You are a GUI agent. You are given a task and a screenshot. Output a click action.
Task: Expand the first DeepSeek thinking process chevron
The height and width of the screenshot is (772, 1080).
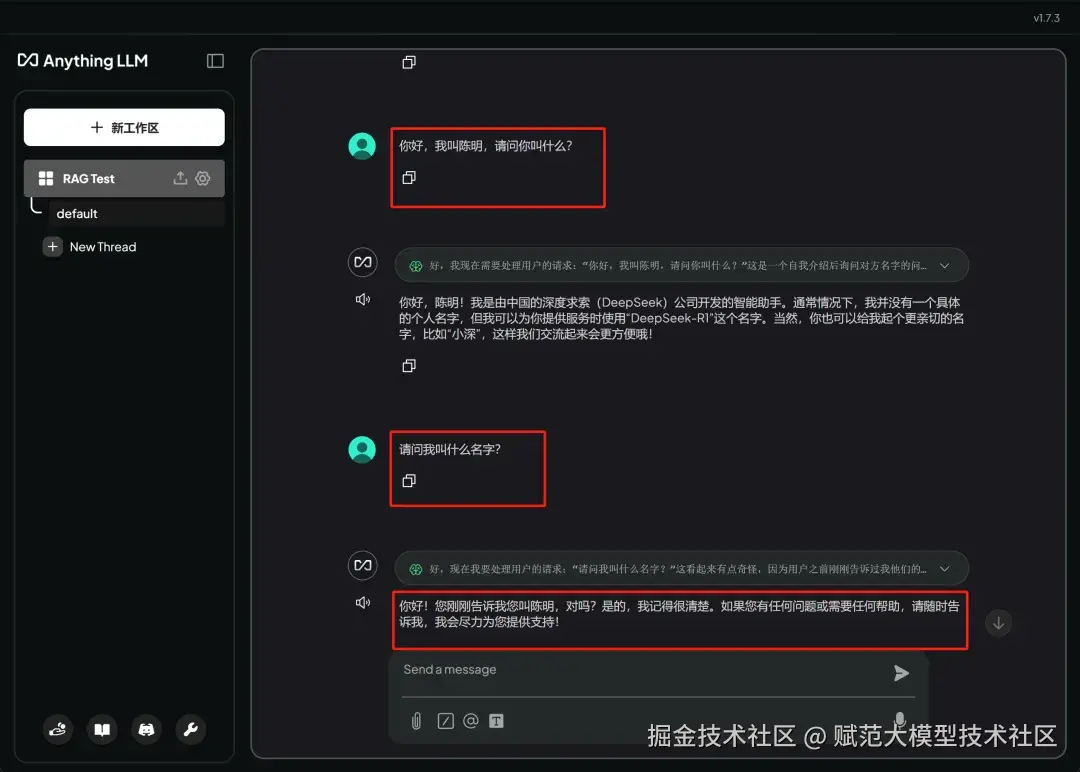click(944, 265)
